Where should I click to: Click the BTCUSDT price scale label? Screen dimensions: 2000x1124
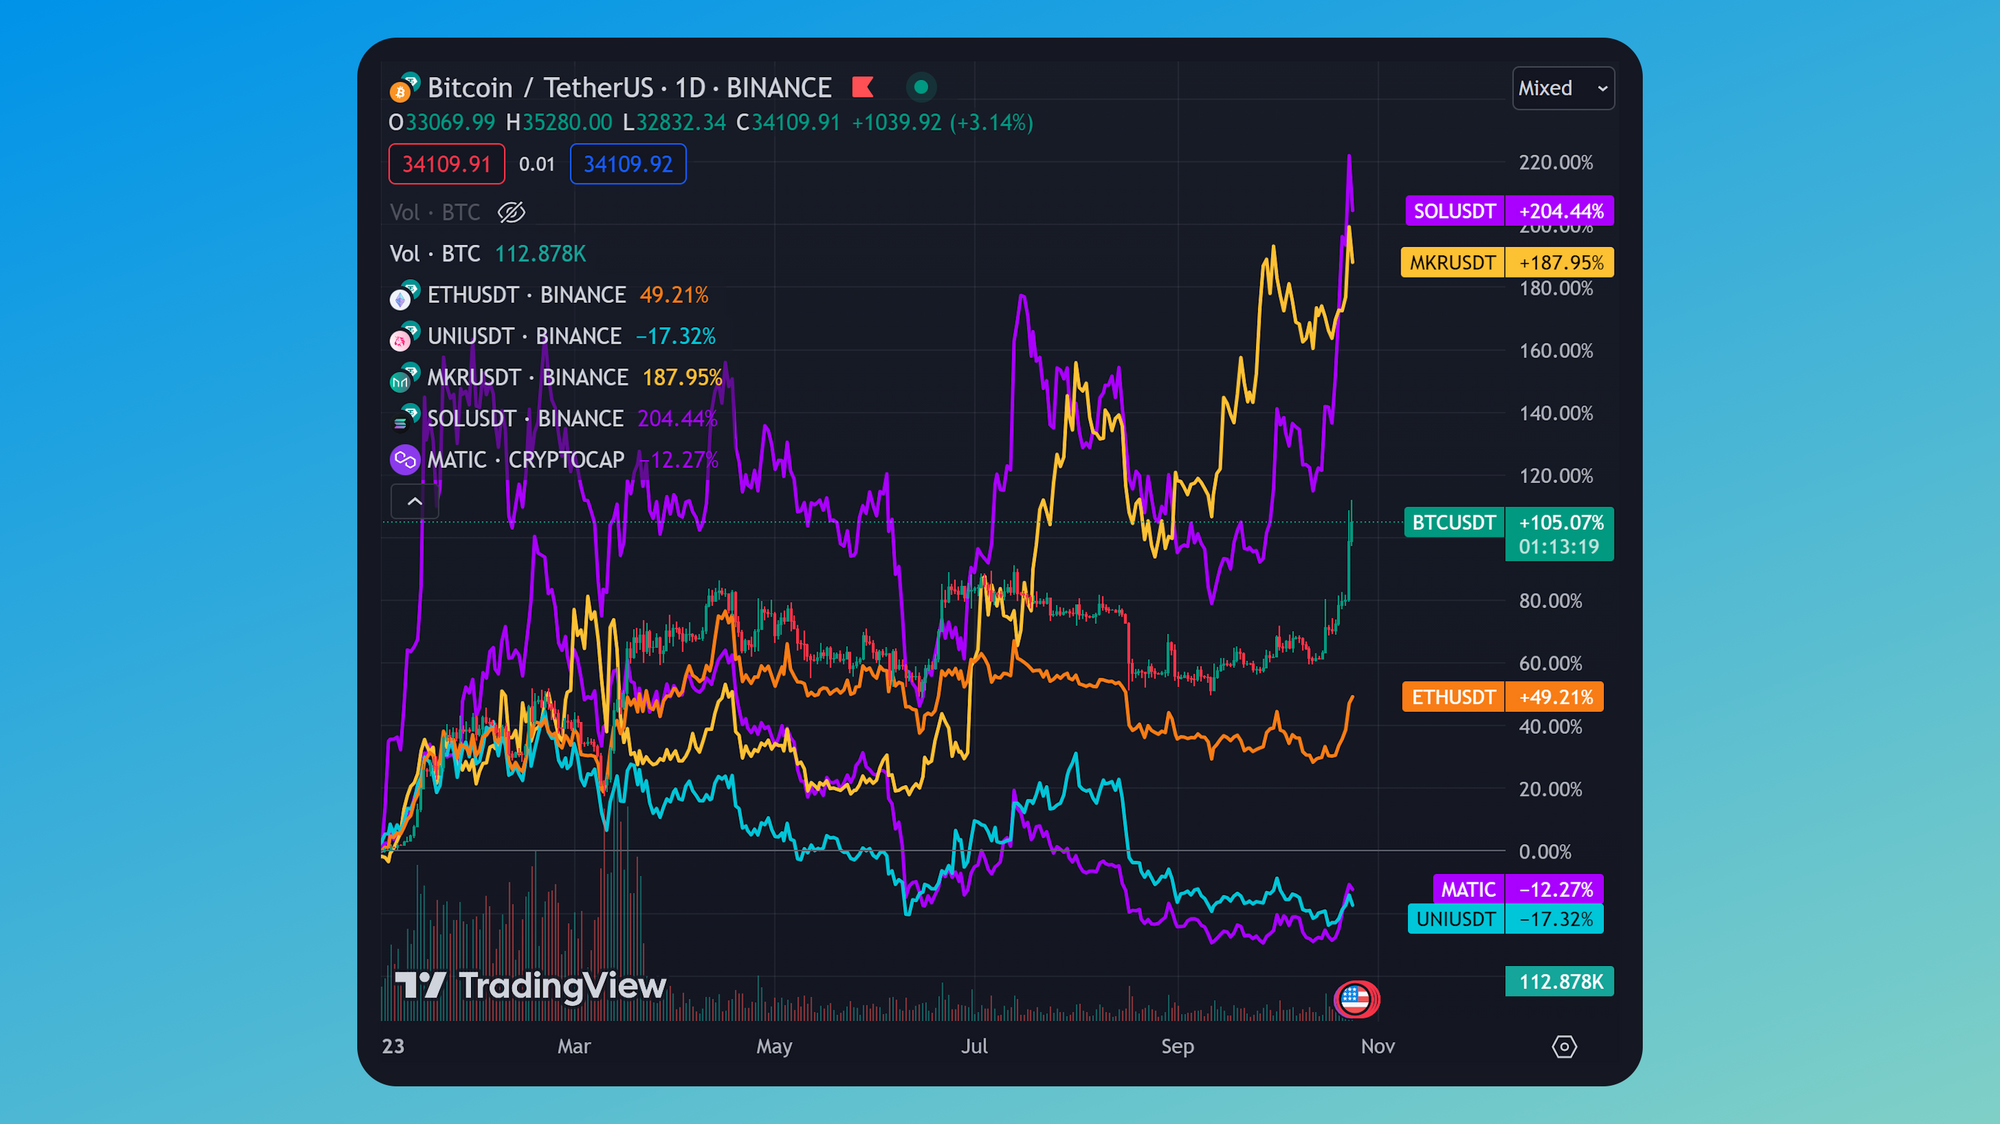click(1454, 522)
